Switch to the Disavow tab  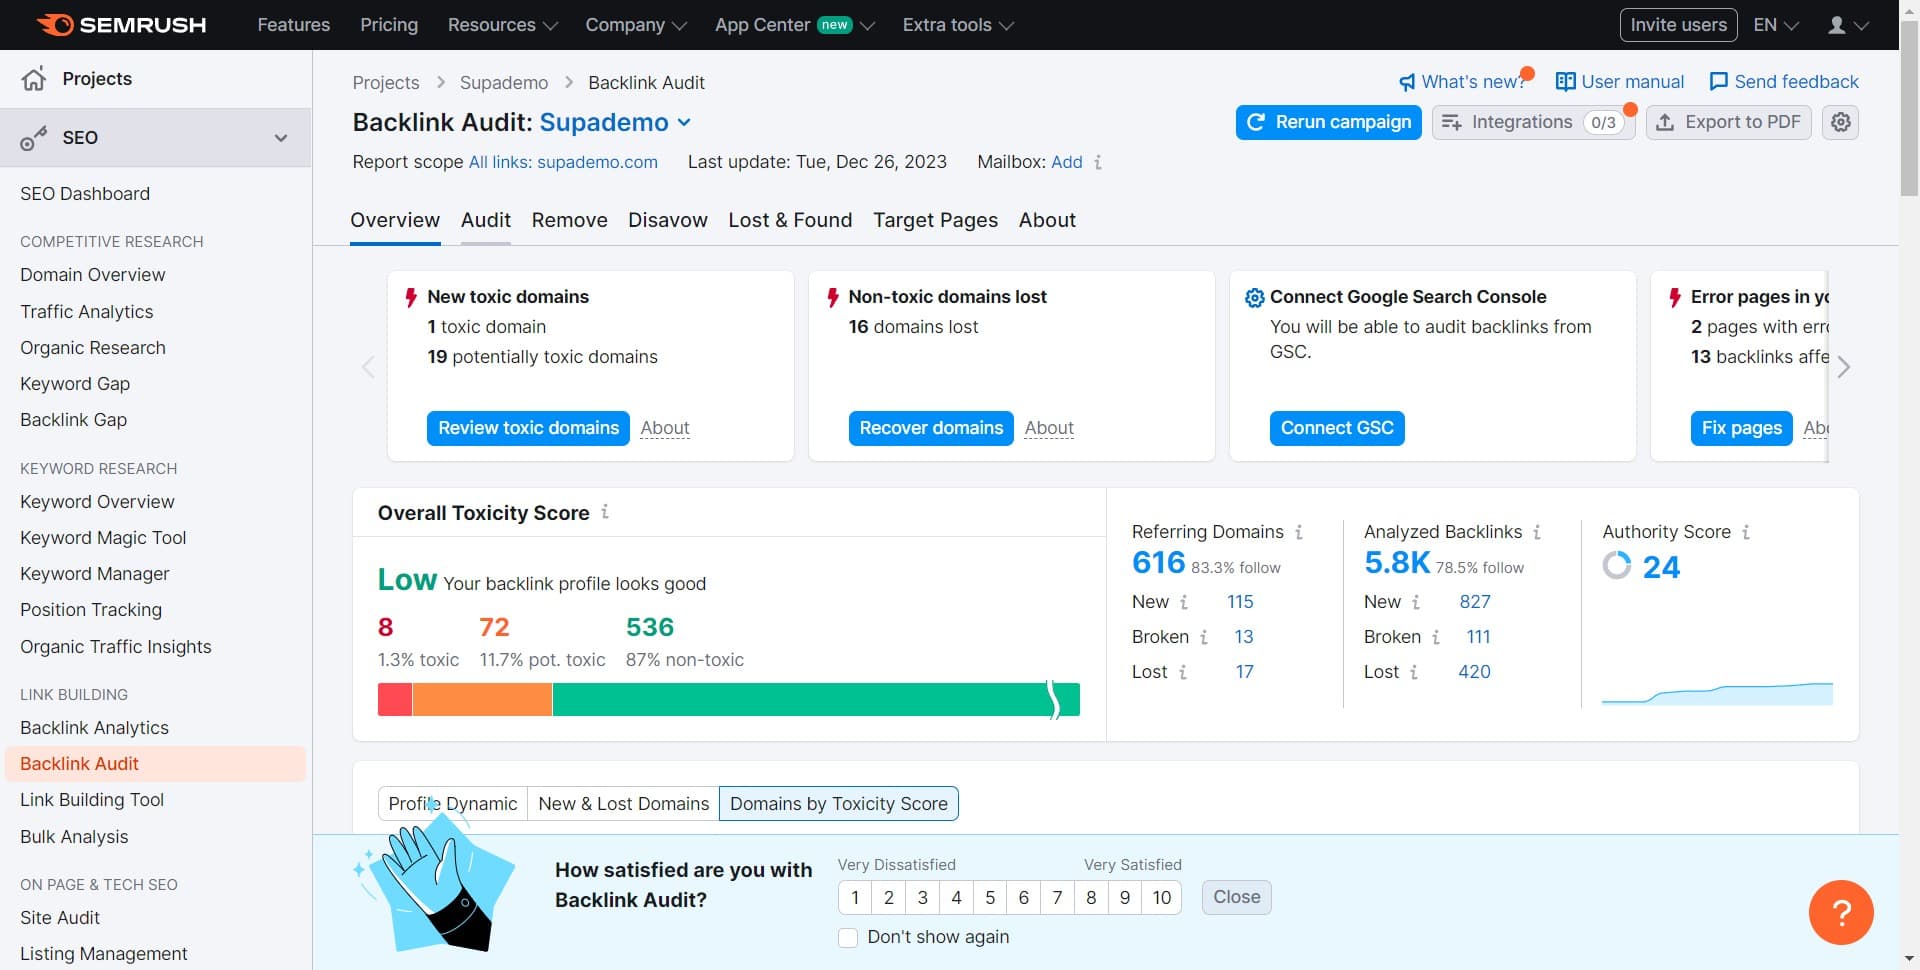pyautogui.click(x=667, y=220)
